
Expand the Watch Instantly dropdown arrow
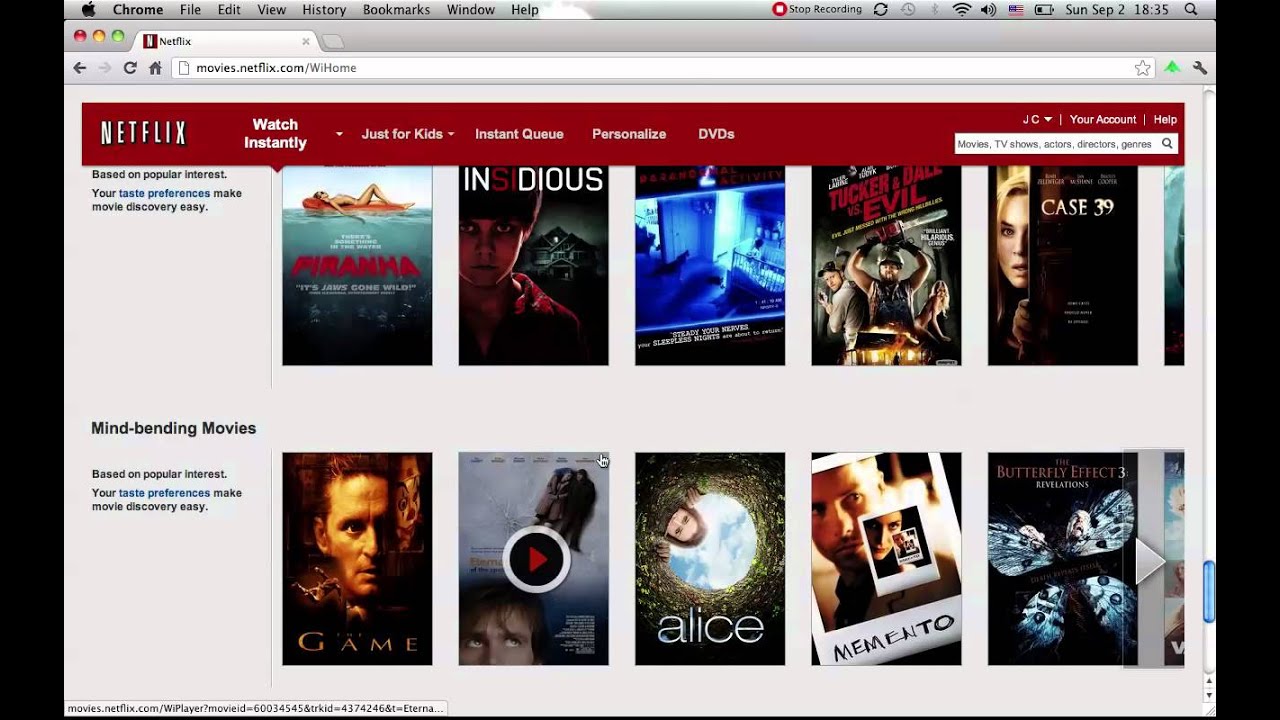(339, 134)
